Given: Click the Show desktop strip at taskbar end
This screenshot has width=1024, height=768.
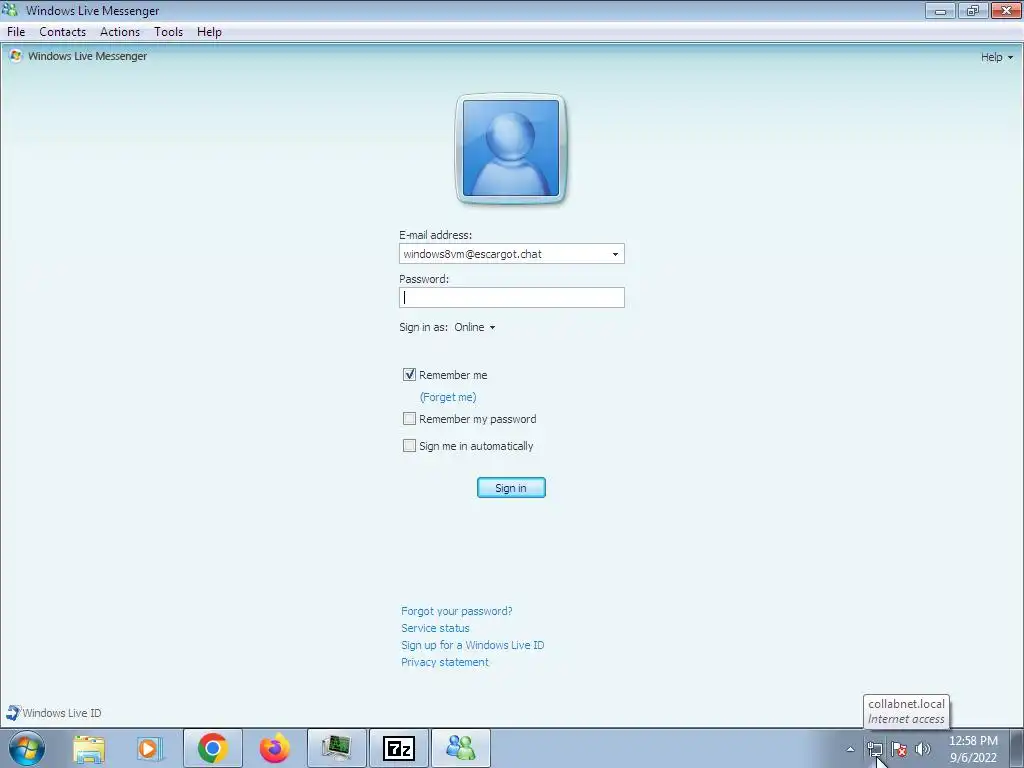Looking at the screenshot, I should [x=1017, y=748].
